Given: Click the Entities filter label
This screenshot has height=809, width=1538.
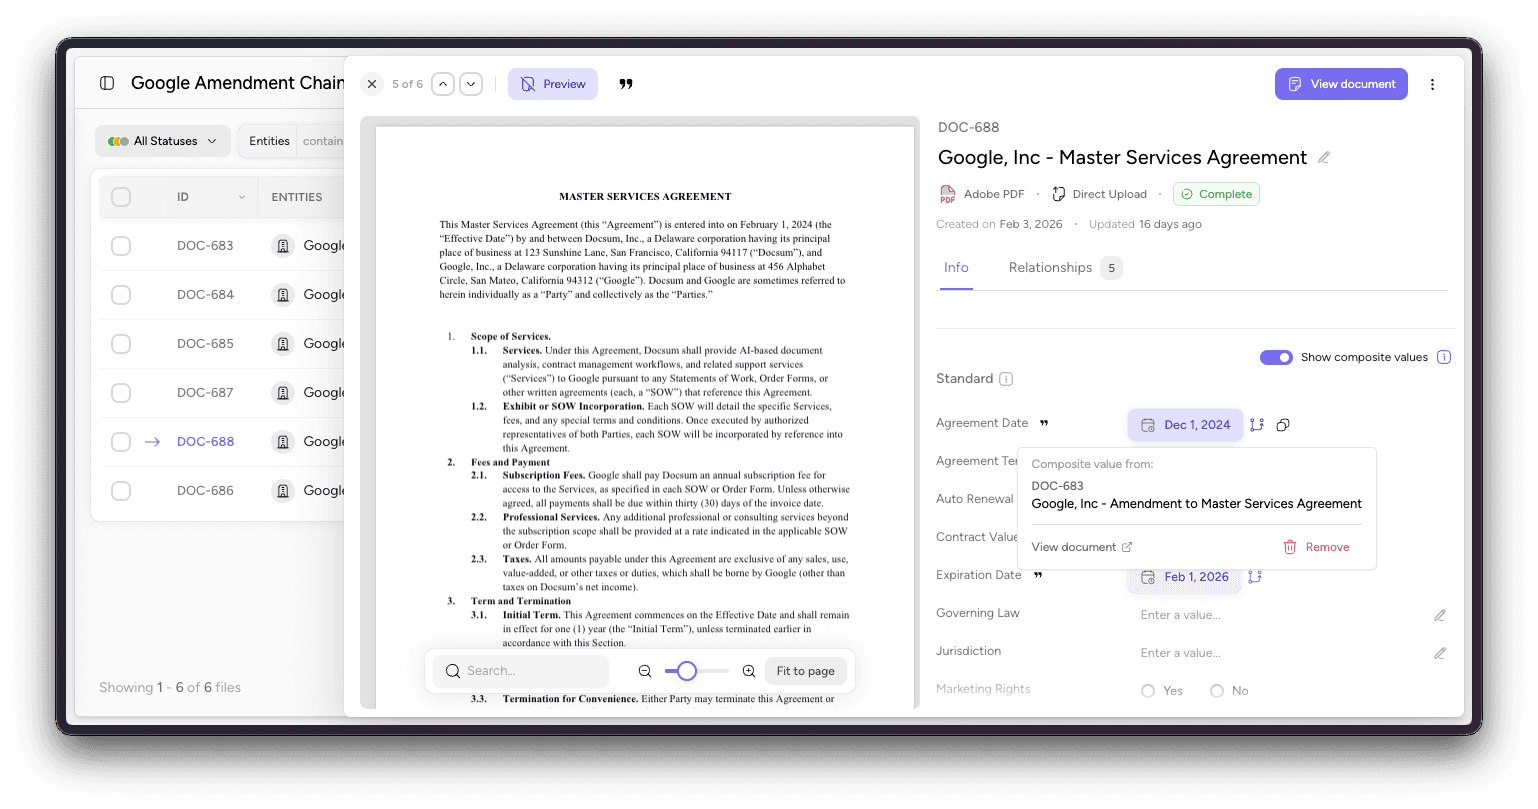Looking at the screenshot, I should pyautogui.click(x=269, y=141).
